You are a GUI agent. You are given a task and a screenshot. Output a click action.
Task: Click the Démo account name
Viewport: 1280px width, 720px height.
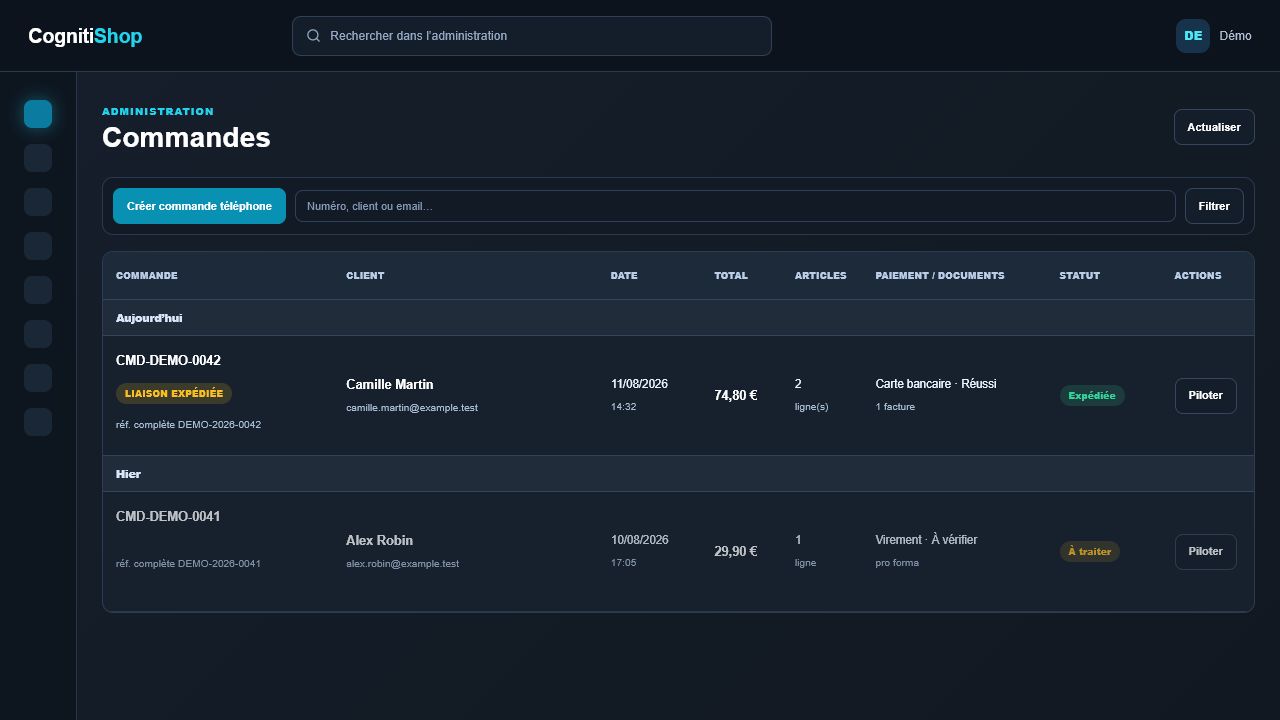click(x=1235, y=36)
